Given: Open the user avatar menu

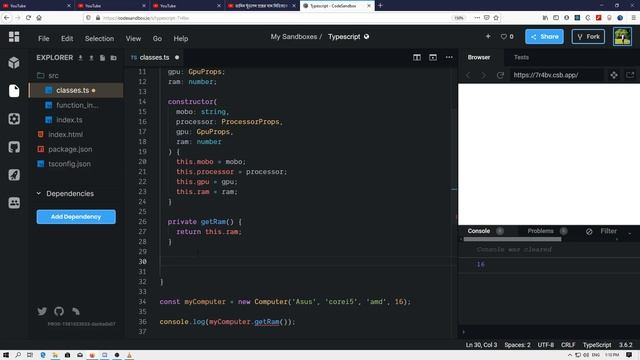Looking at the screenshot, I should [622, 37].
